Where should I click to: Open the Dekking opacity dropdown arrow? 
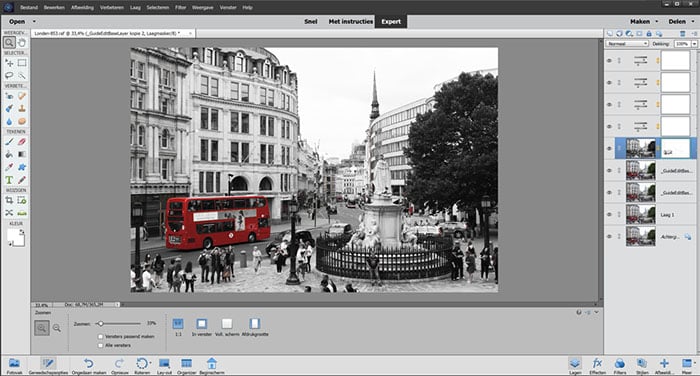point(694,44)
